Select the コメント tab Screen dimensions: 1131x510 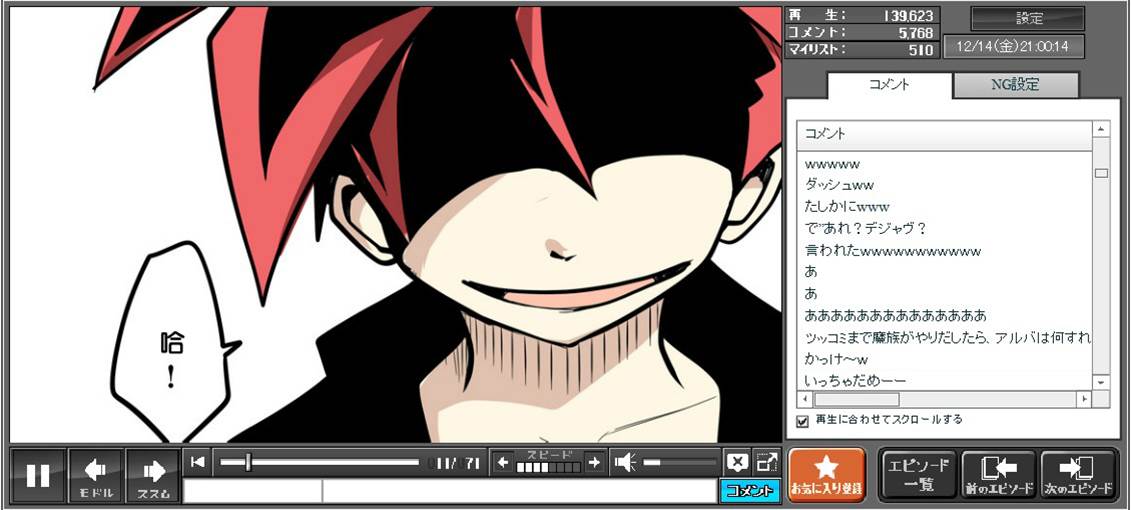click(x=889, y=85)
